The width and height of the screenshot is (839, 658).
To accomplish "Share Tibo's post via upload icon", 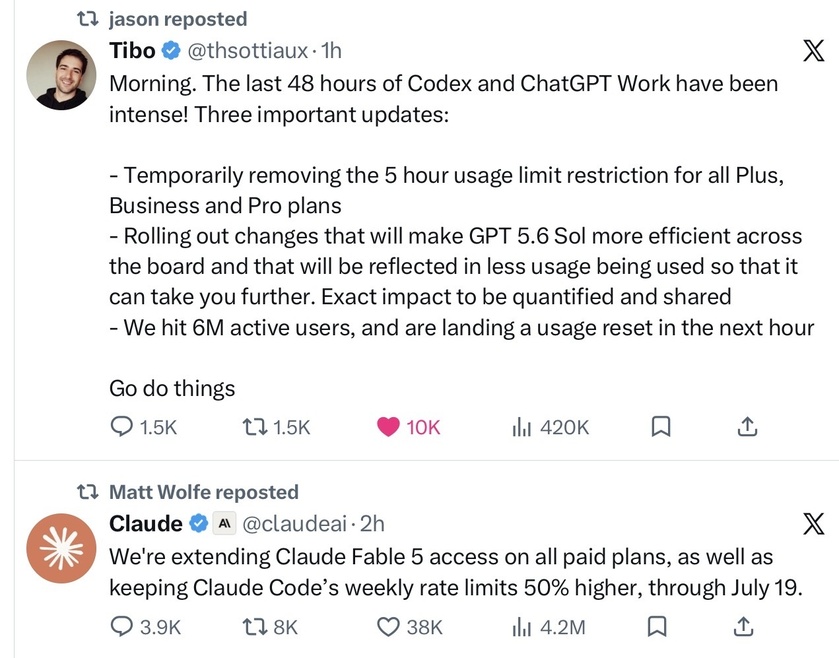I will (747, 427).
